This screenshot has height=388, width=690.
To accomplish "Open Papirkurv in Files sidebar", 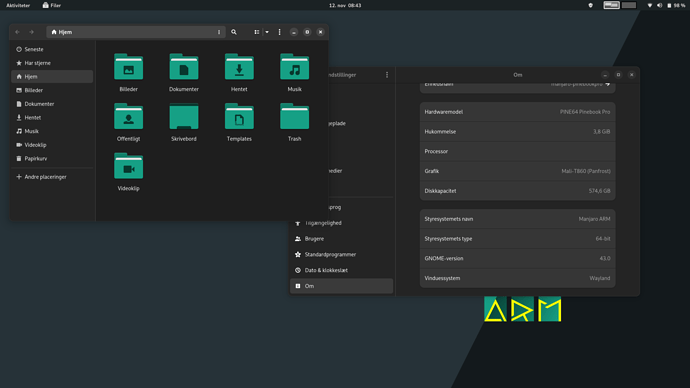I will click(52, 158).
